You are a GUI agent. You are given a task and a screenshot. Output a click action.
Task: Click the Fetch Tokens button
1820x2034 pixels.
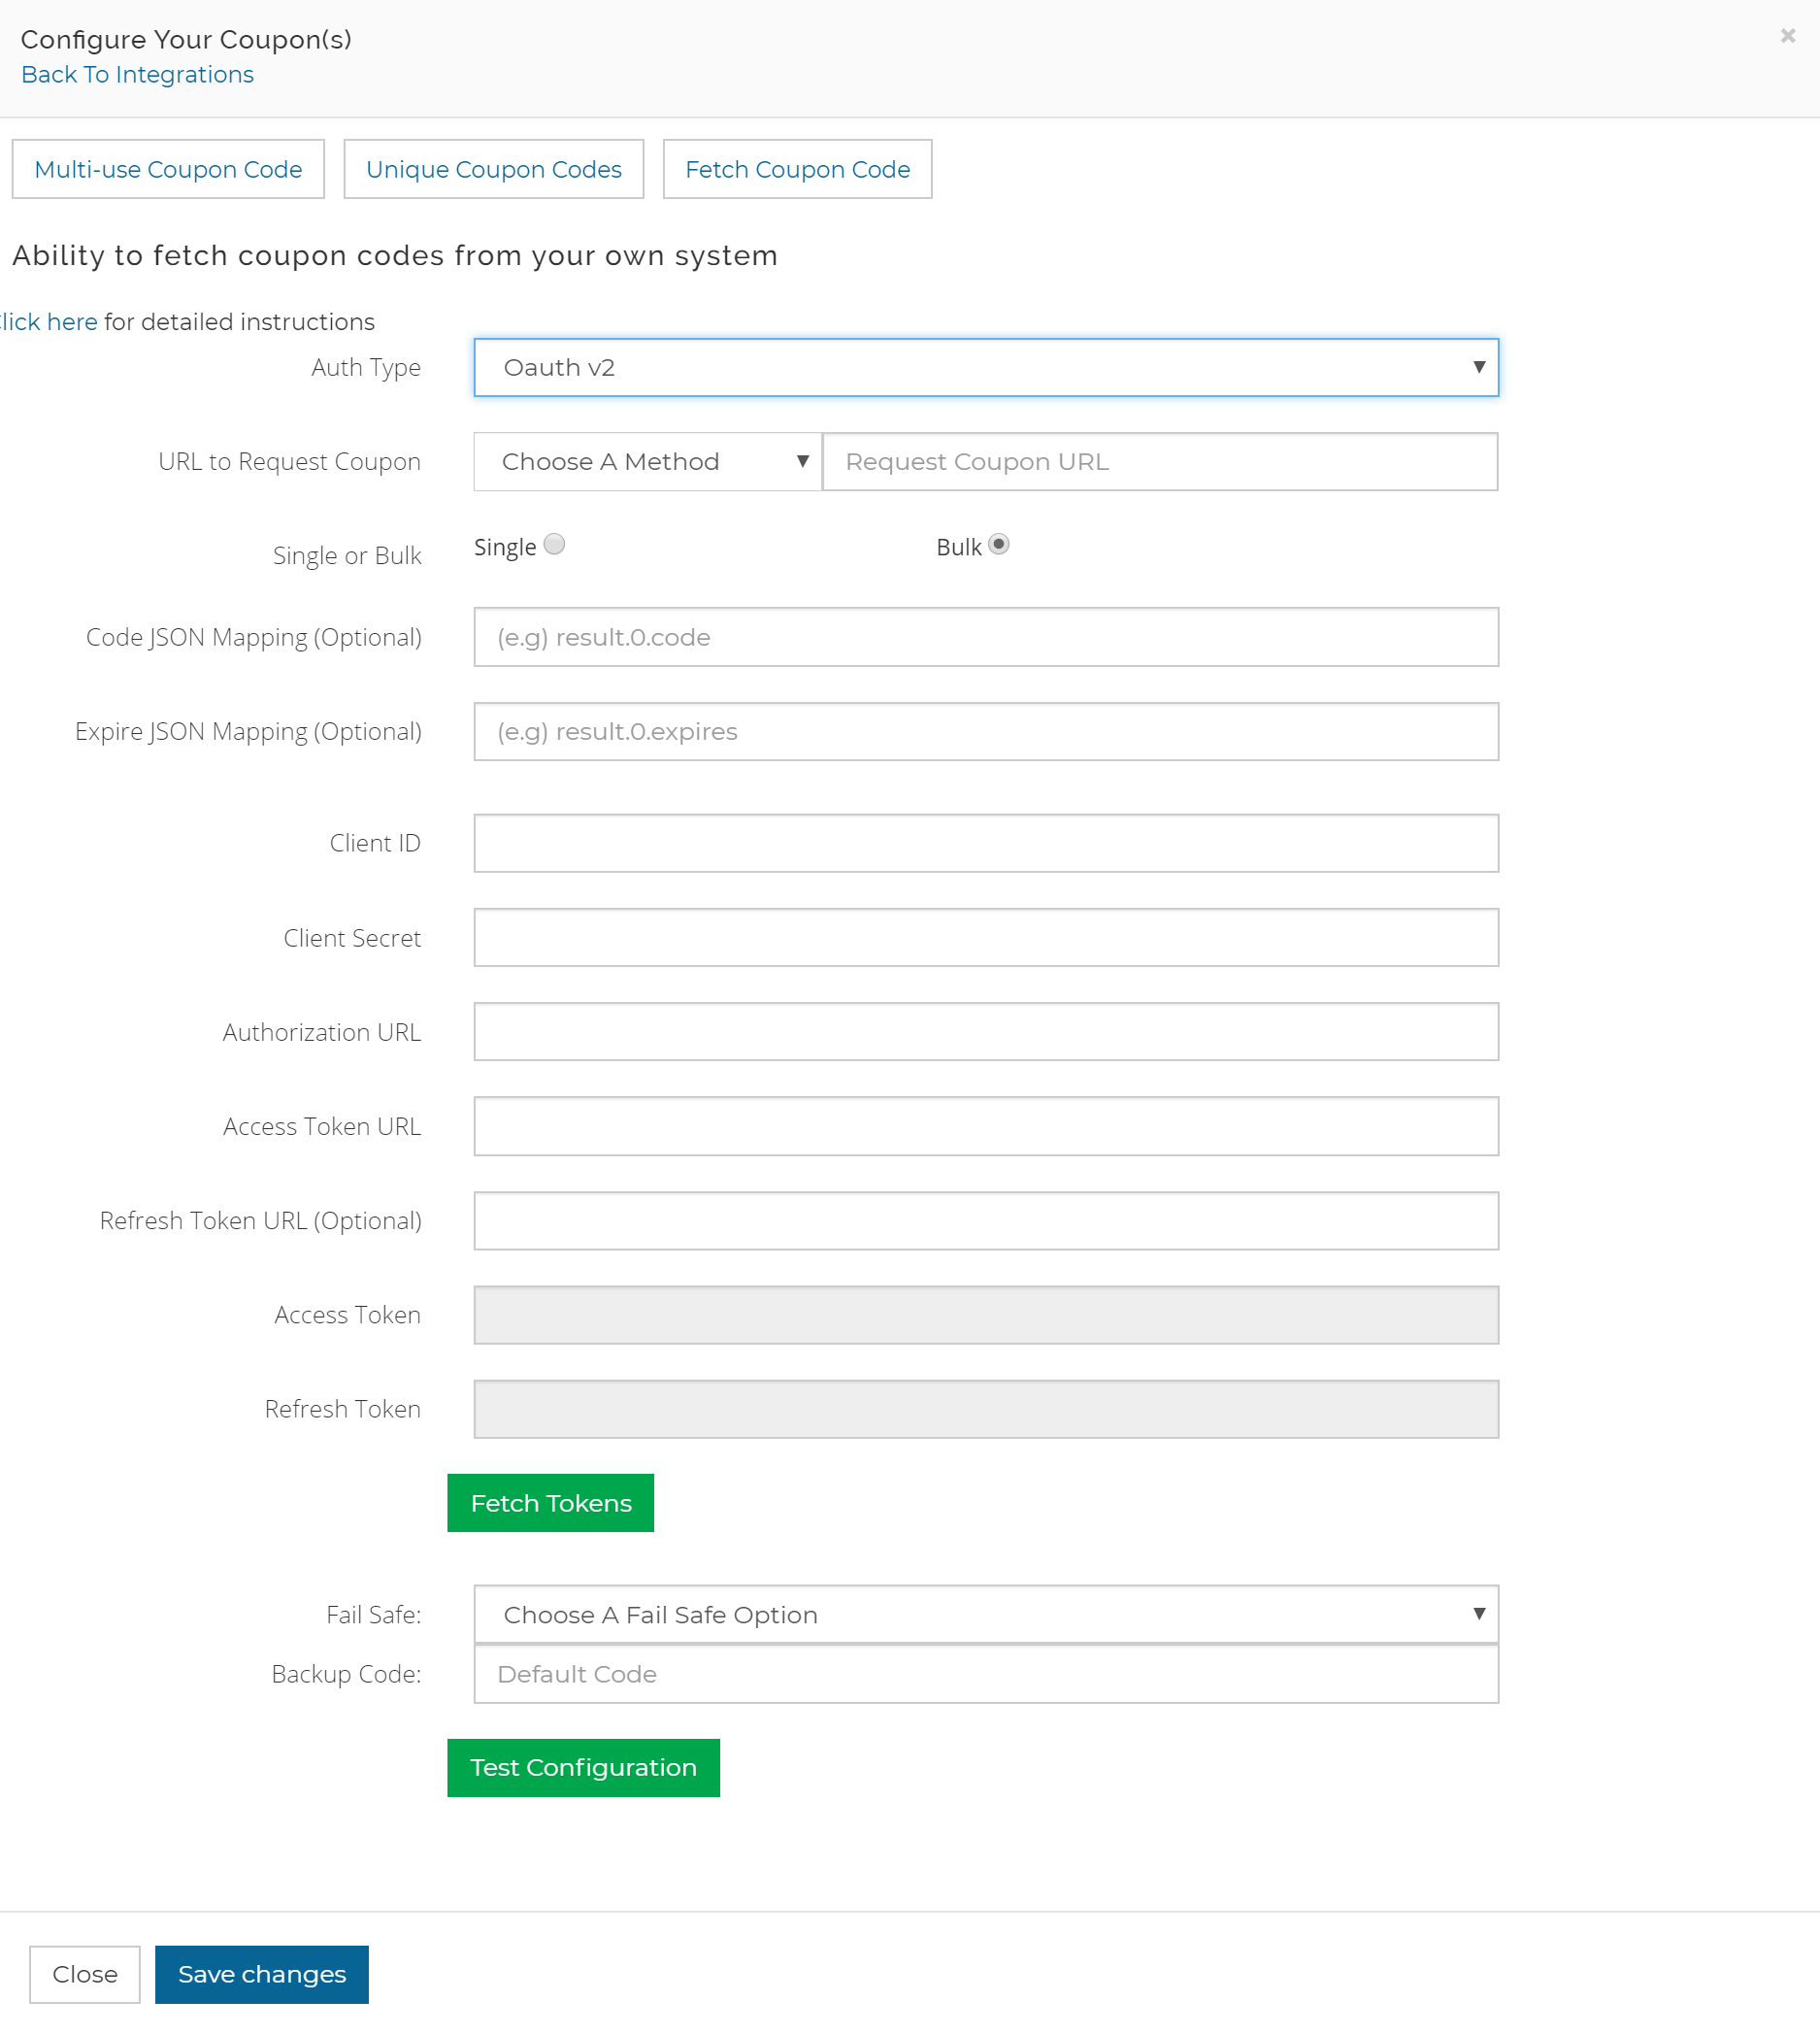[550, 1502]
